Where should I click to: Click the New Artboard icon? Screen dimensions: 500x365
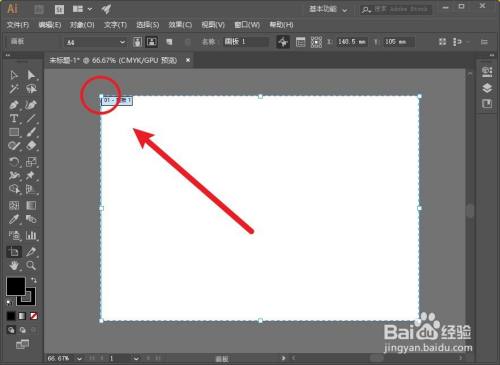click(169, 42)
